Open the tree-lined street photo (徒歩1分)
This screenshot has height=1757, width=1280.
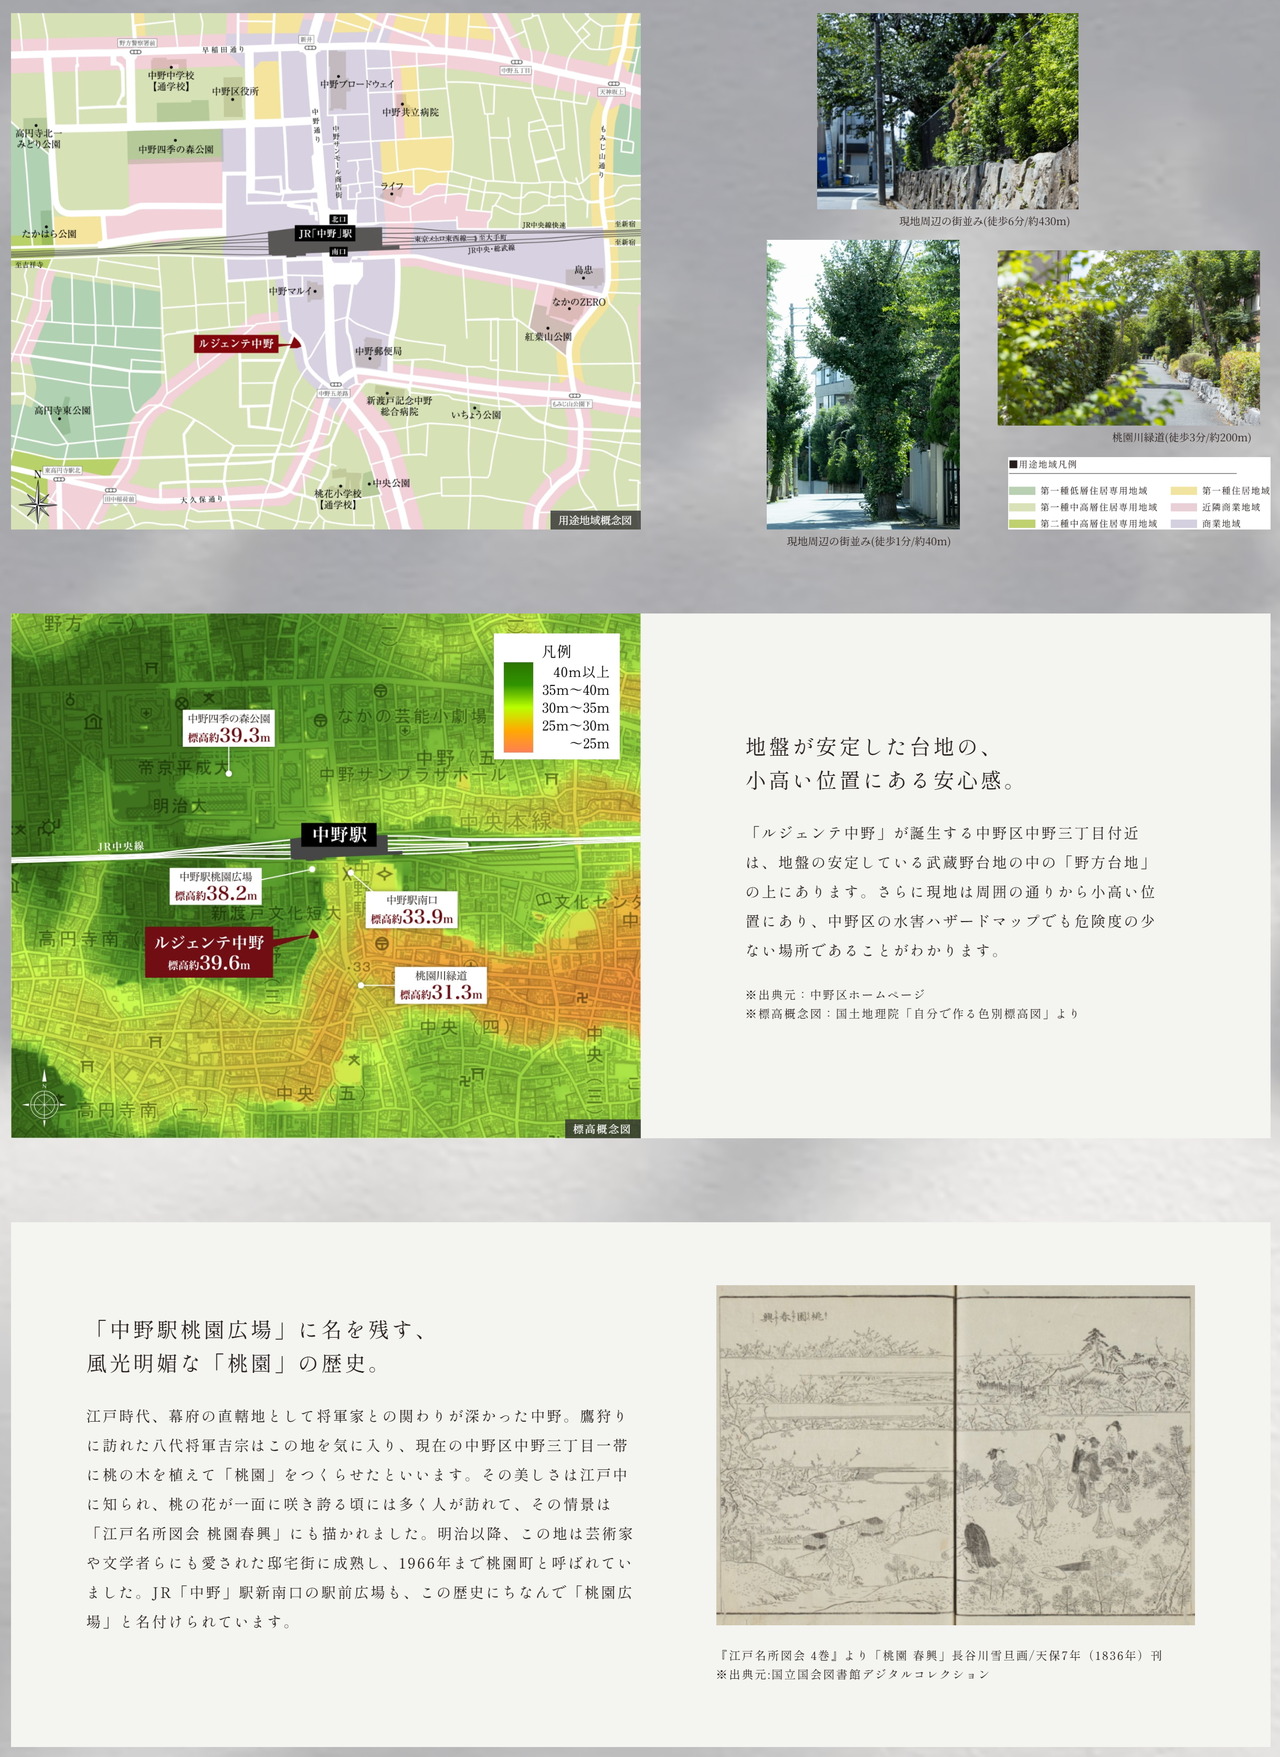(x=863, y=384)
